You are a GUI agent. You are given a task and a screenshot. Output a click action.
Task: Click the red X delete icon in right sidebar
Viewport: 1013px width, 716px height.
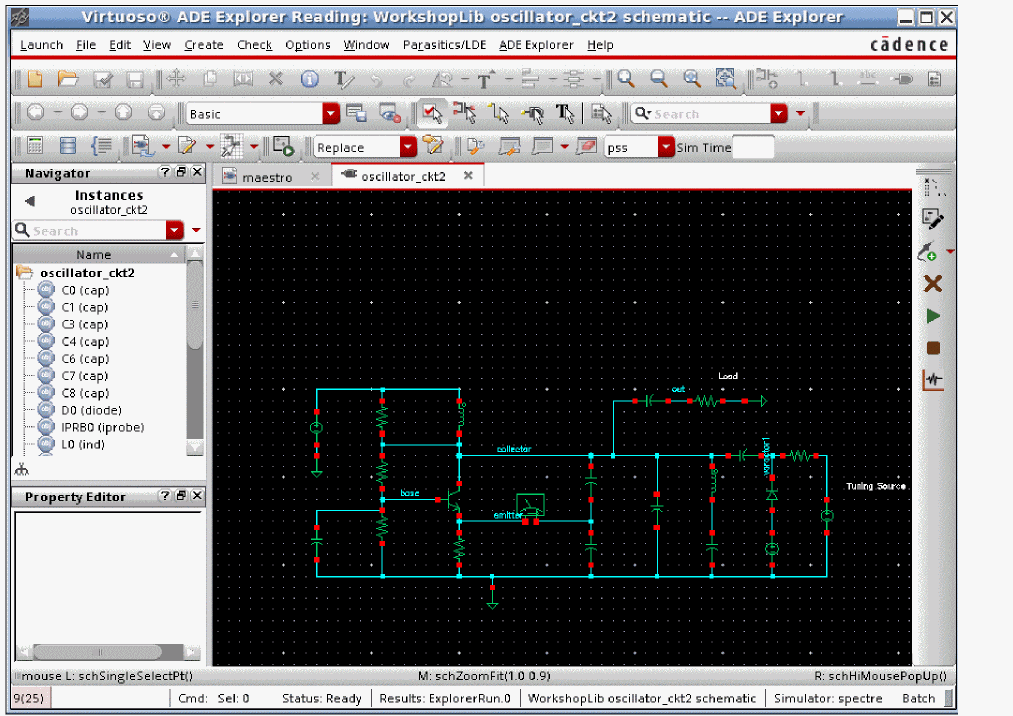(x=933, y=284)
